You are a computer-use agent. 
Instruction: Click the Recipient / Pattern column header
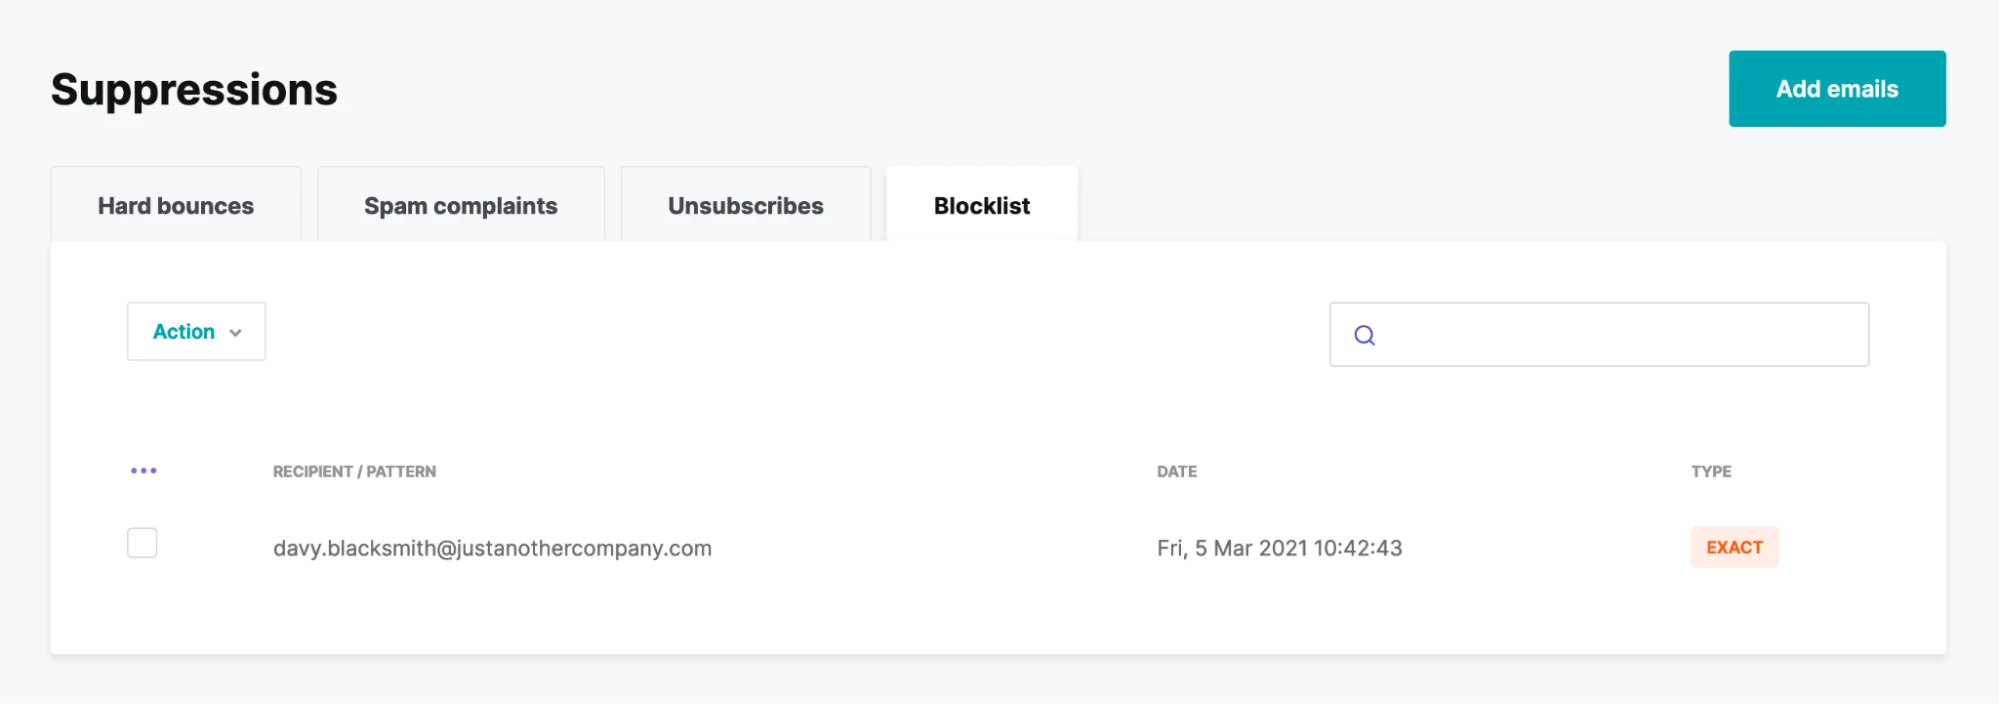(x=354, y=472)
